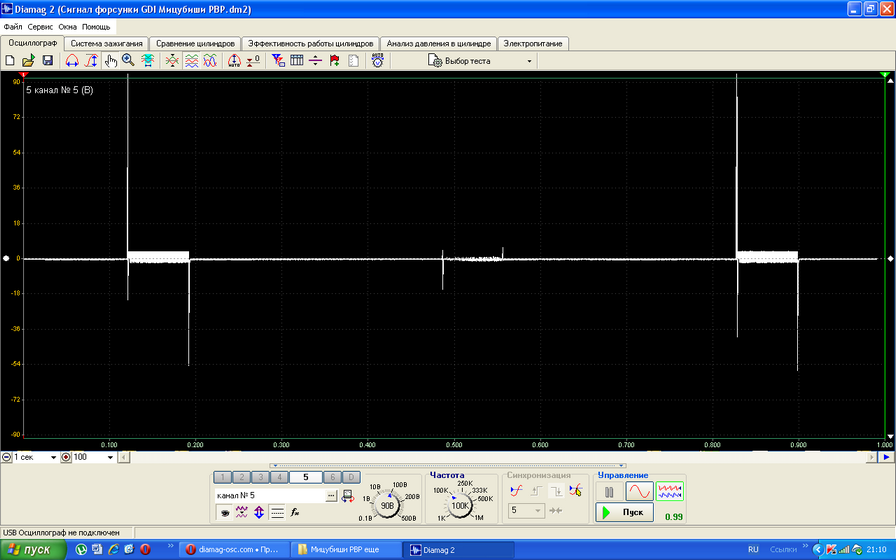Click the Пуск start button
The image size is (896, 560).
(x=625, y=513)
